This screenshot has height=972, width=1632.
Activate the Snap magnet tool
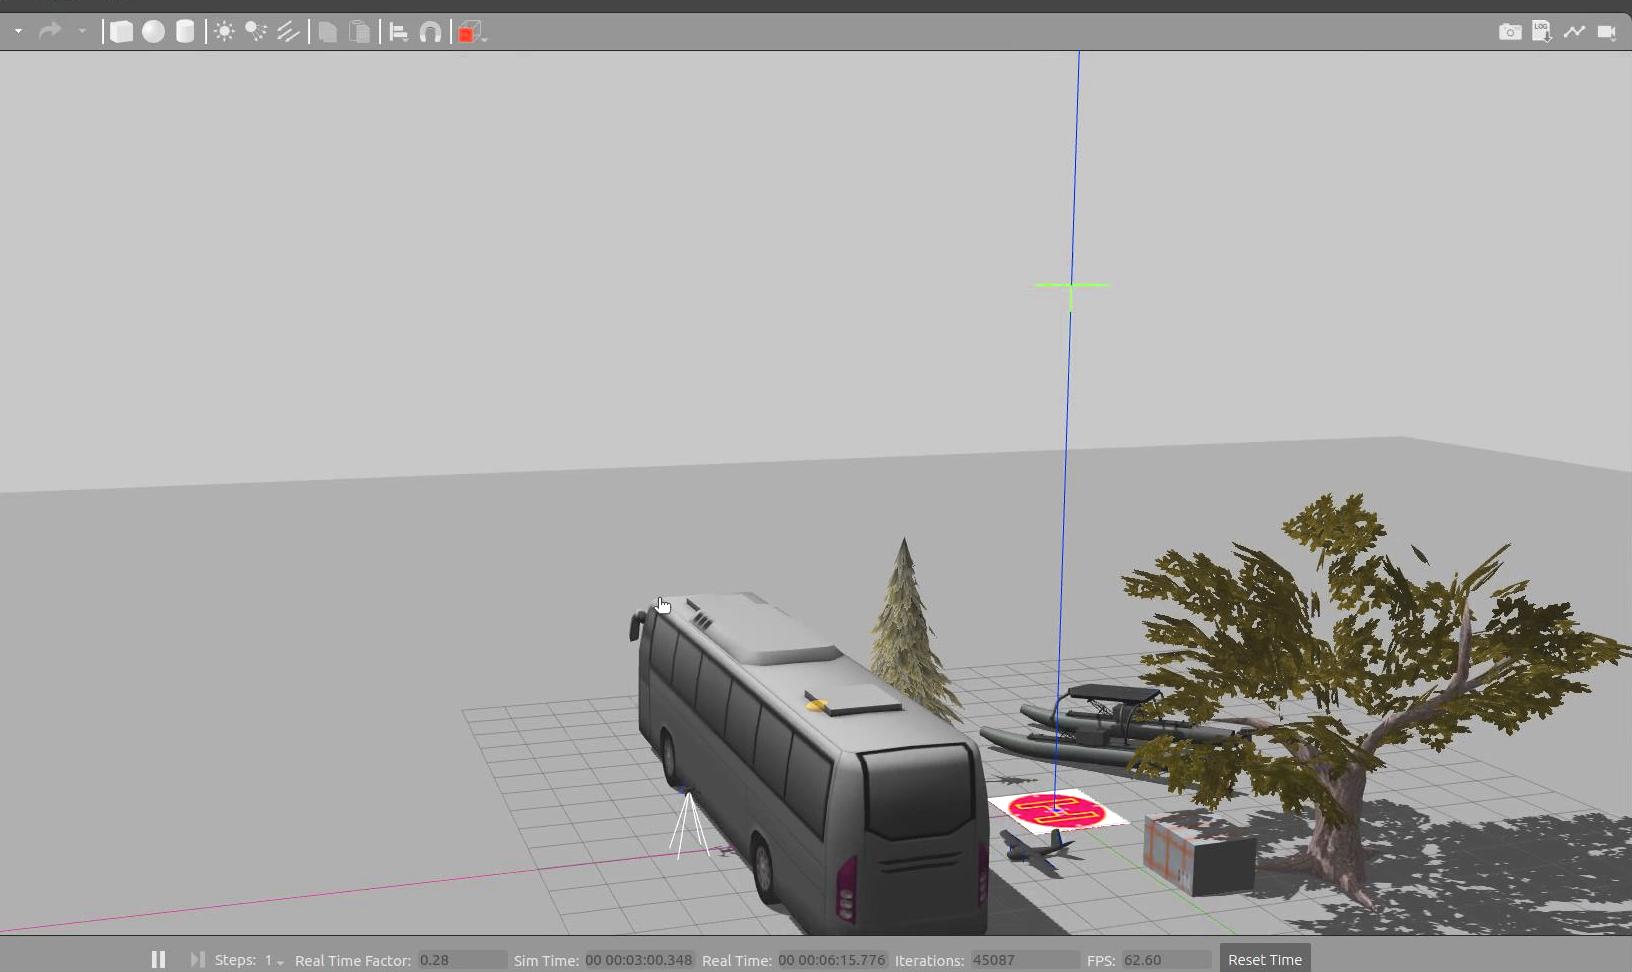(x=430, y=32)
